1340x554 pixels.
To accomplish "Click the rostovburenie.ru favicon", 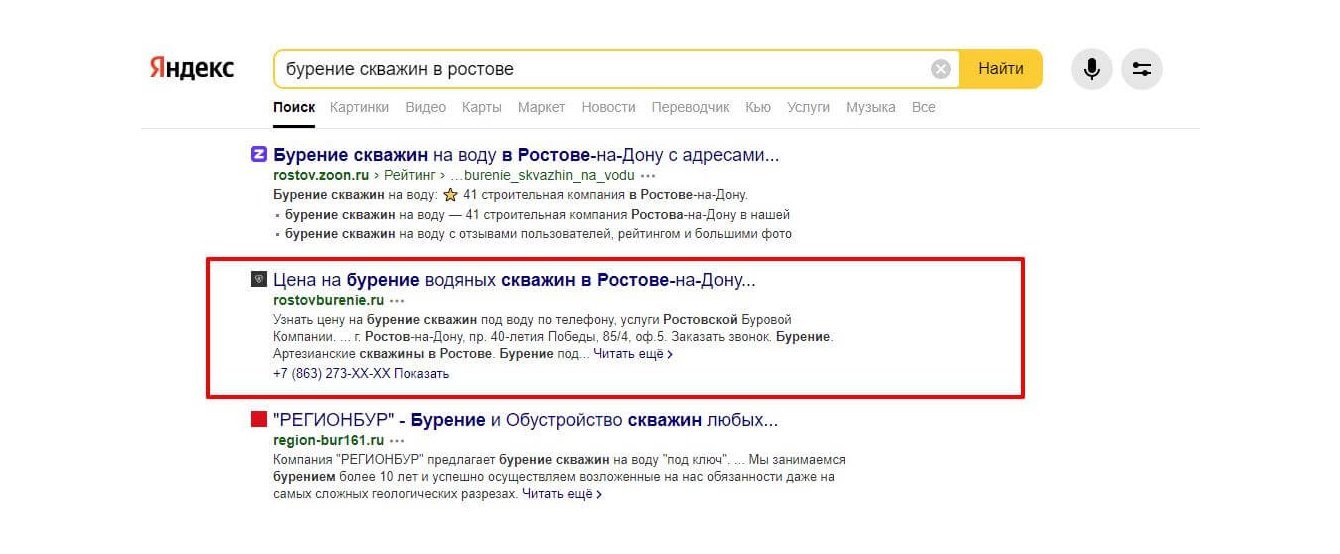I will point(258,280).
